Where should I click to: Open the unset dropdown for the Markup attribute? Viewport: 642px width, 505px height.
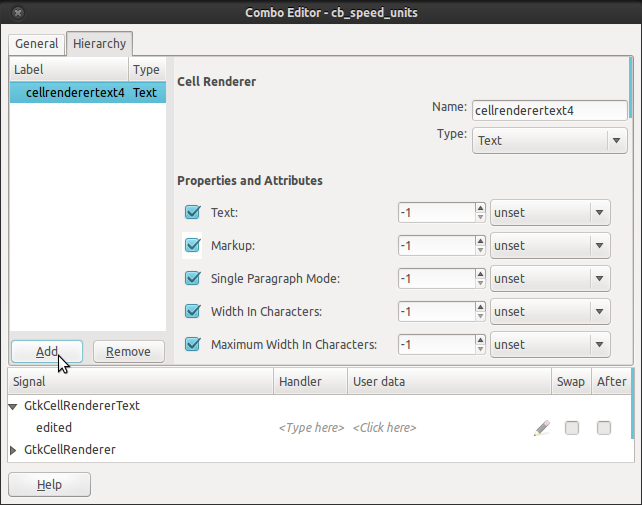click(549, 246)
